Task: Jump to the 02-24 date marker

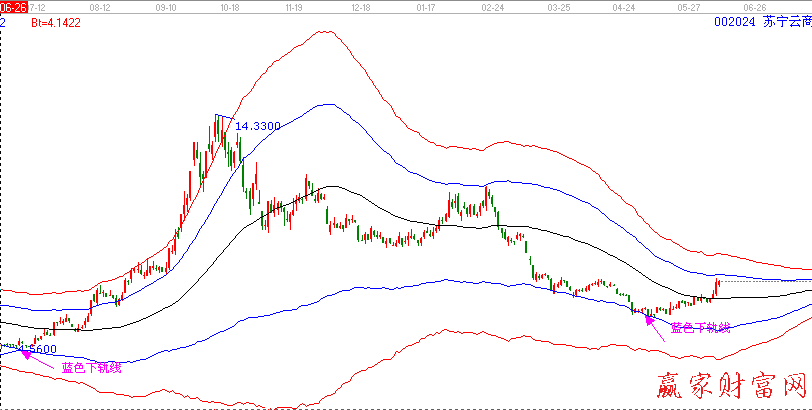Action: 492,6
